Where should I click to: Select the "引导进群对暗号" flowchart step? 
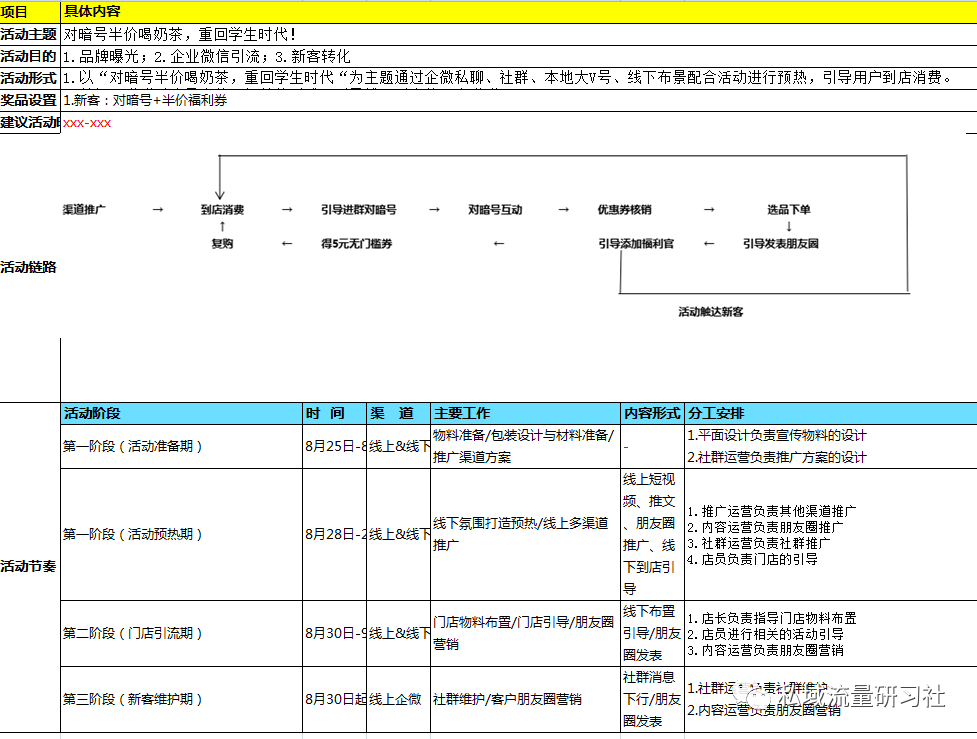(359, 210)
